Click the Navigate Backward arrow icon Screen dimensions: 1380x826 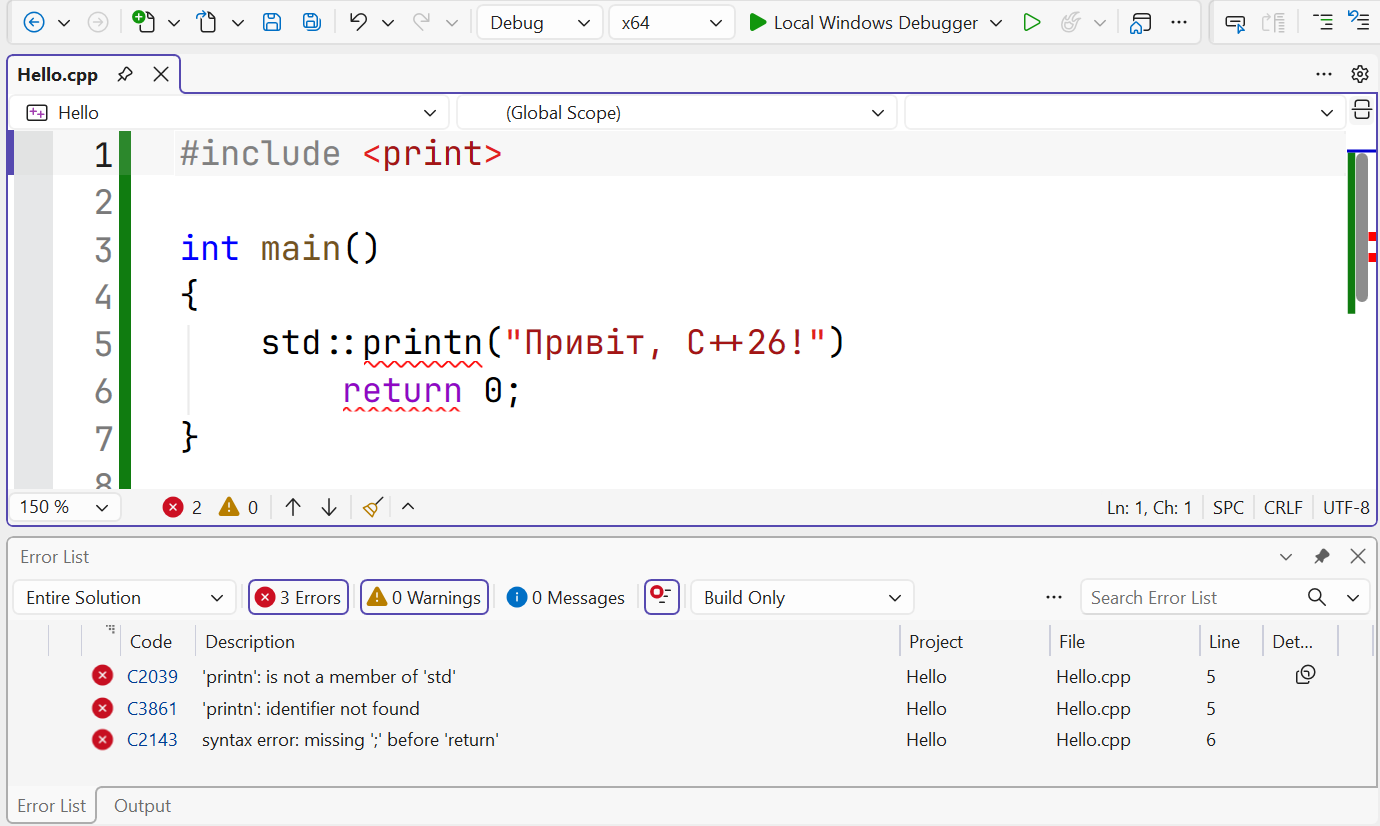coord(34,22)
